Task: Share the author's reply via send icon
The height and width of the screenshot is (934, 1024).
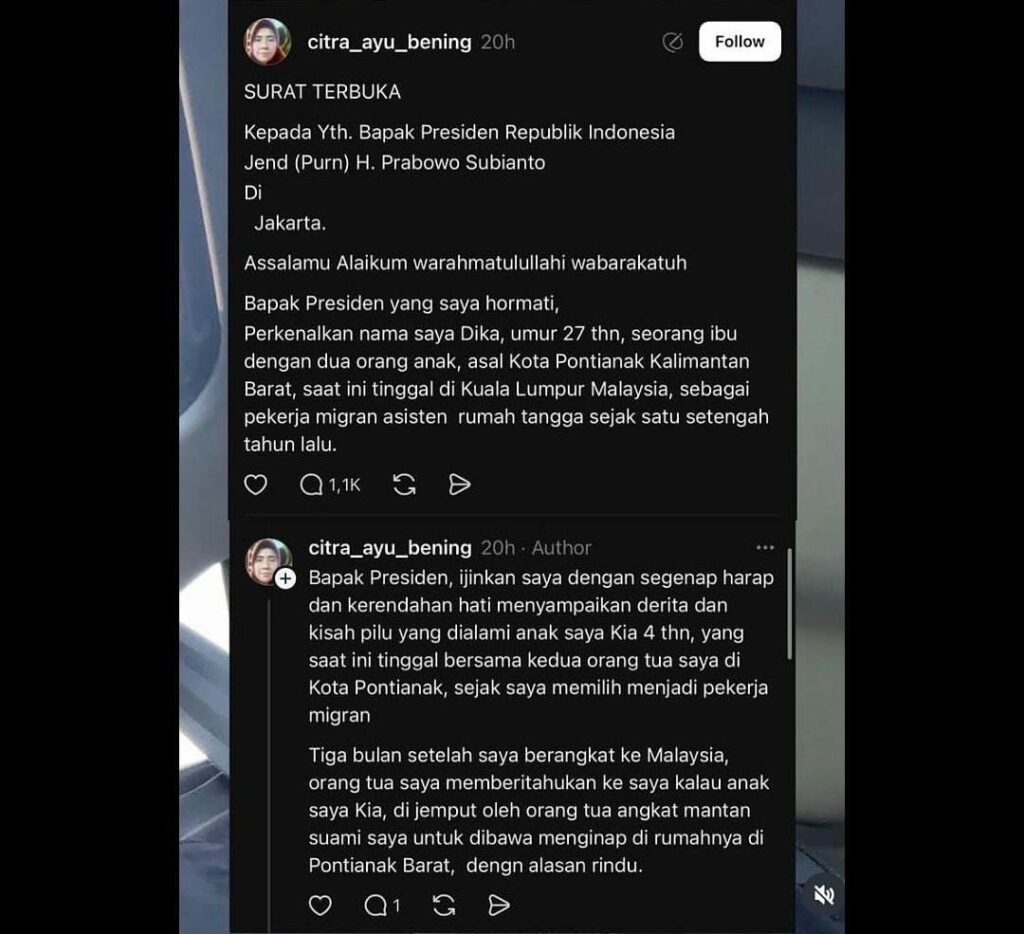Action: point(498,905)
